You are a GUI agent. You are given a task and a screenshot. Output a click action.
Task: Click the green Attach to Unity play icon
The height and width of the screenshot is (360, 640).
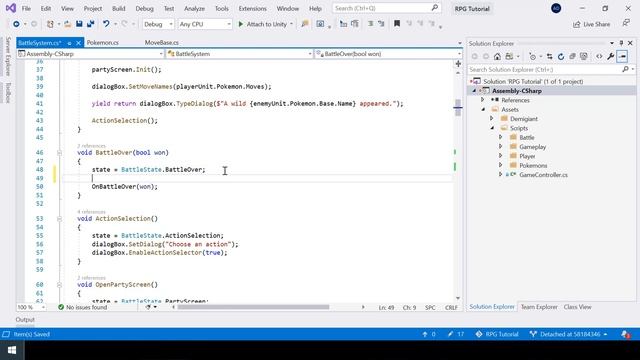(x=241, y=24)
